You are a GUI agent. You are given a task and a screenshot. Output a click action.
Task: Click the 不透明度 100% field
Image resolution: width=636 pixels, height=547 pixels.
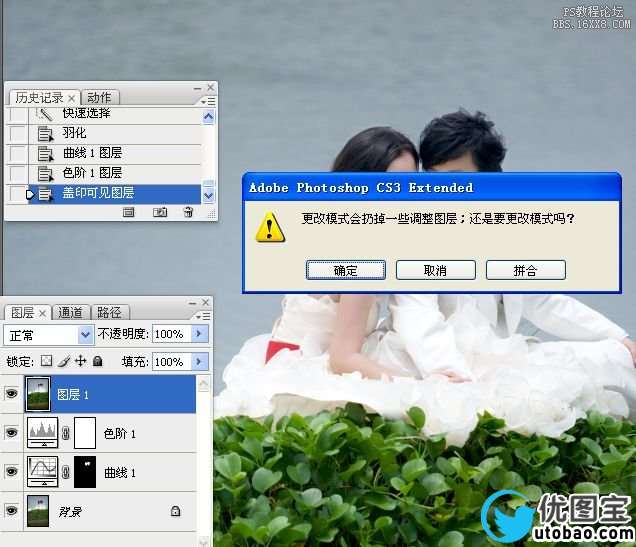tap(172, 334)
